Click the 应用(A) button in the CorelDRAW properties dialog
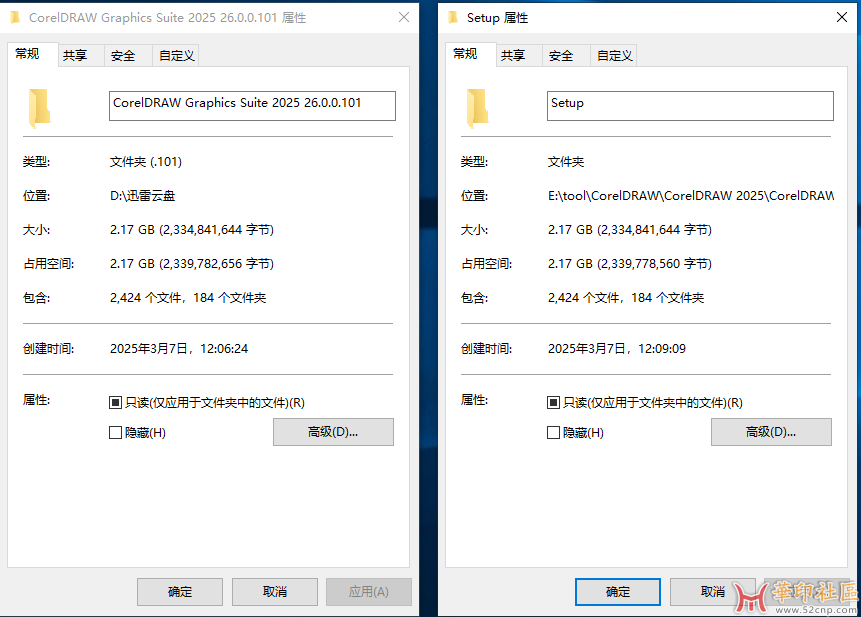 tap(369, 592)
